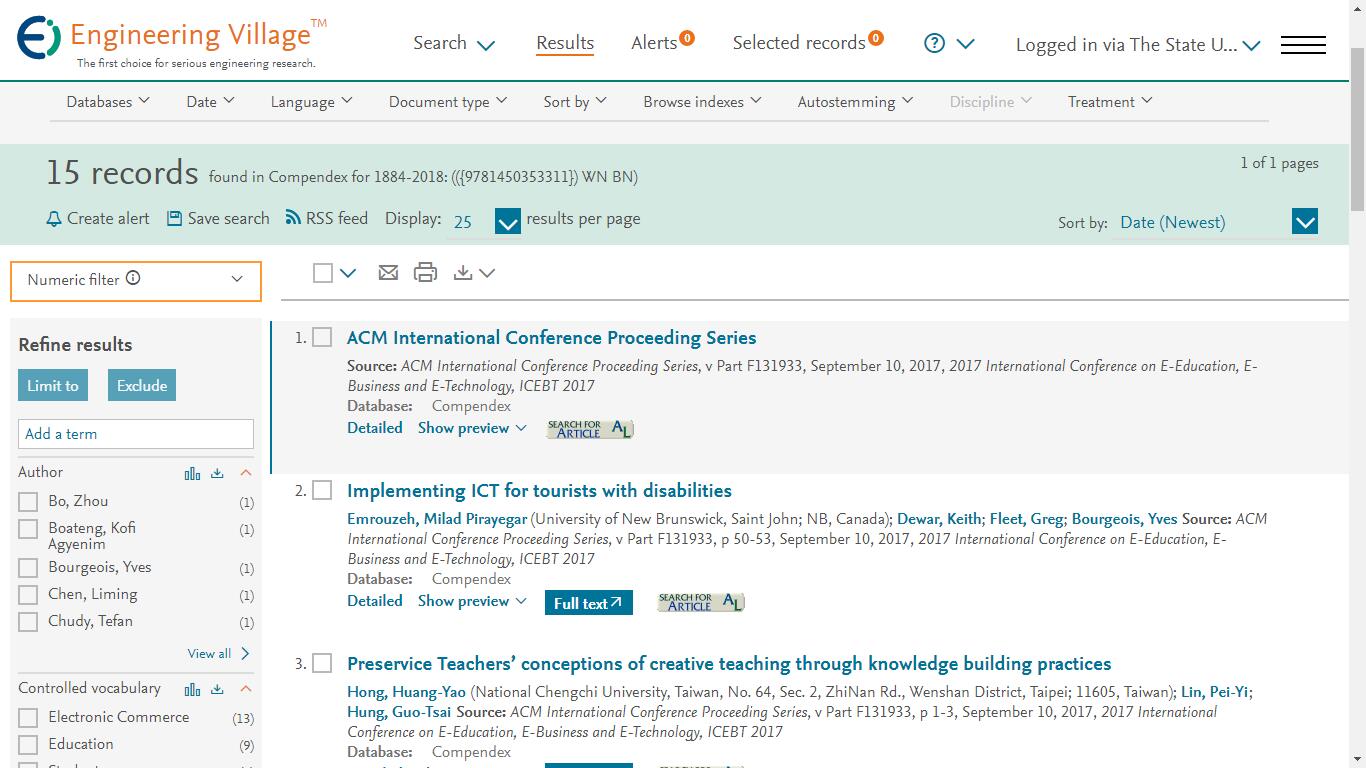Click the Add a term field
Screen dimensions: 1366x768
136,433
